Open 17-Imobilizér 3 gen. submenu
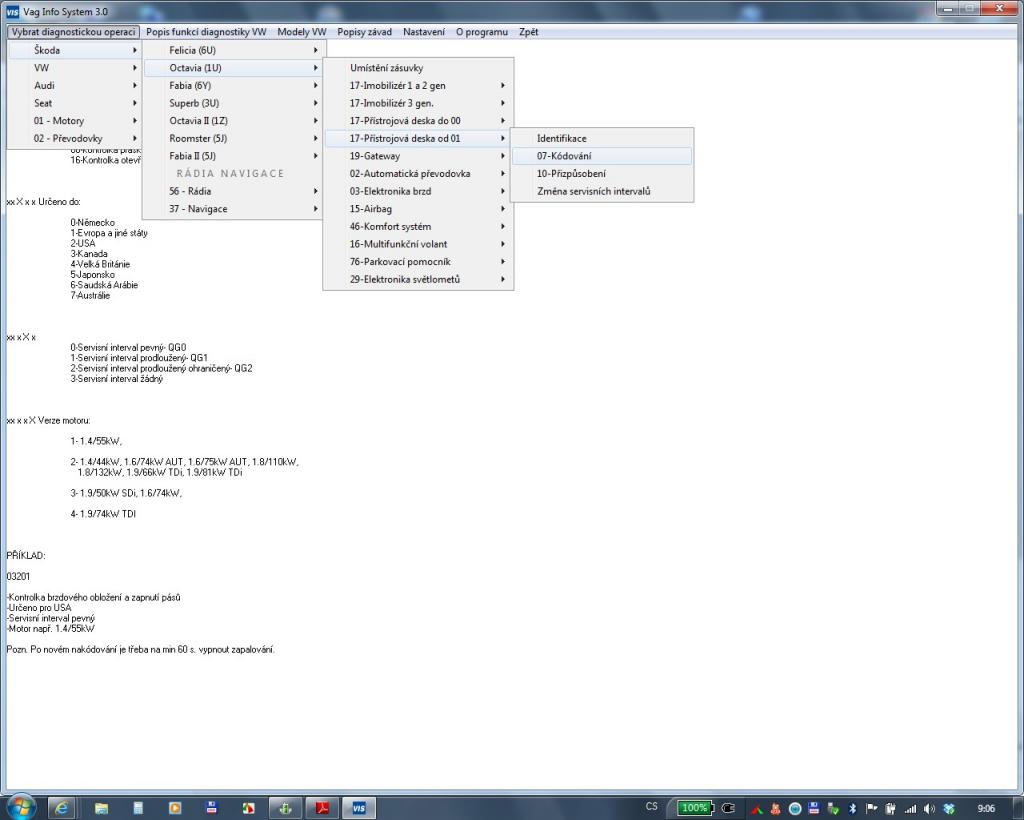The width and height of the screenshot is (1024, 820). pos(418,103)
